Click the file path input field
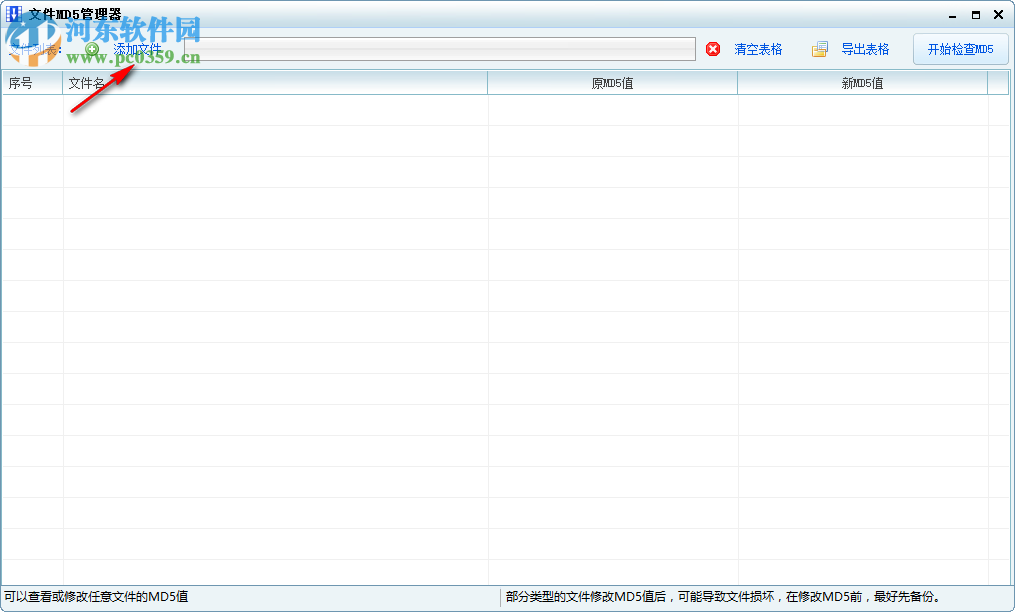 pyautogui.click(x=440, y=49)
